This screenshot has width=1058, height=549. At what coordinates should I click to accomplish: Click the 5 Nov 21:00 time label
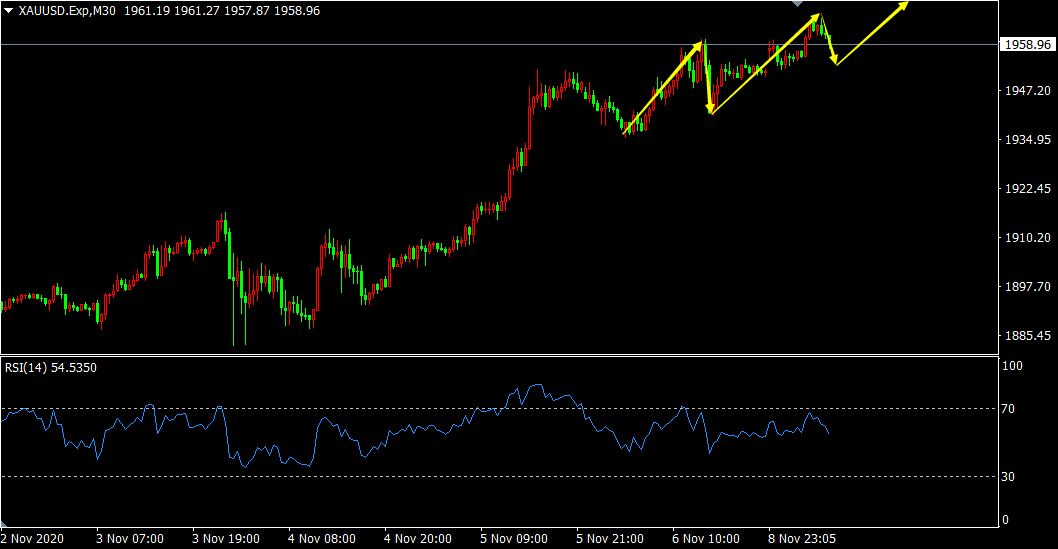tap(610, 539)
